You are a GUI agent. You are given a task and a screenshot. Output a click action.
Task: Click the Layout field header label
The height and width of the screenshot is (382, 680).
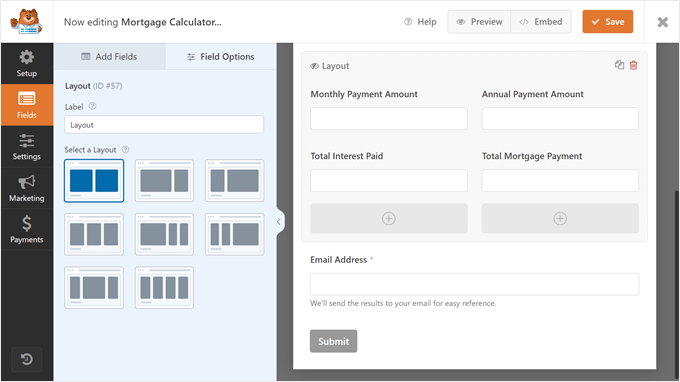pyautogui.click(x=335, y=66)
